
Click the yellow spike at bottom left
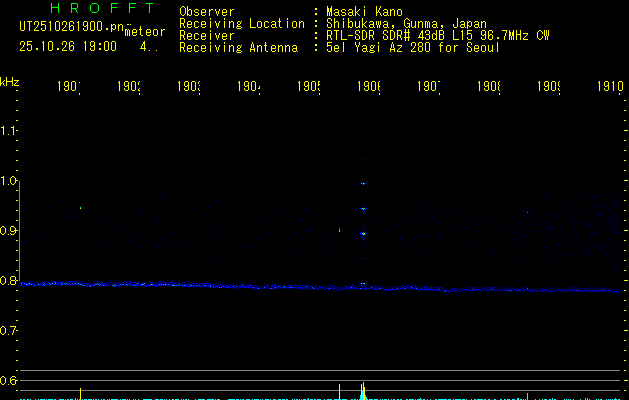point(80,393)
